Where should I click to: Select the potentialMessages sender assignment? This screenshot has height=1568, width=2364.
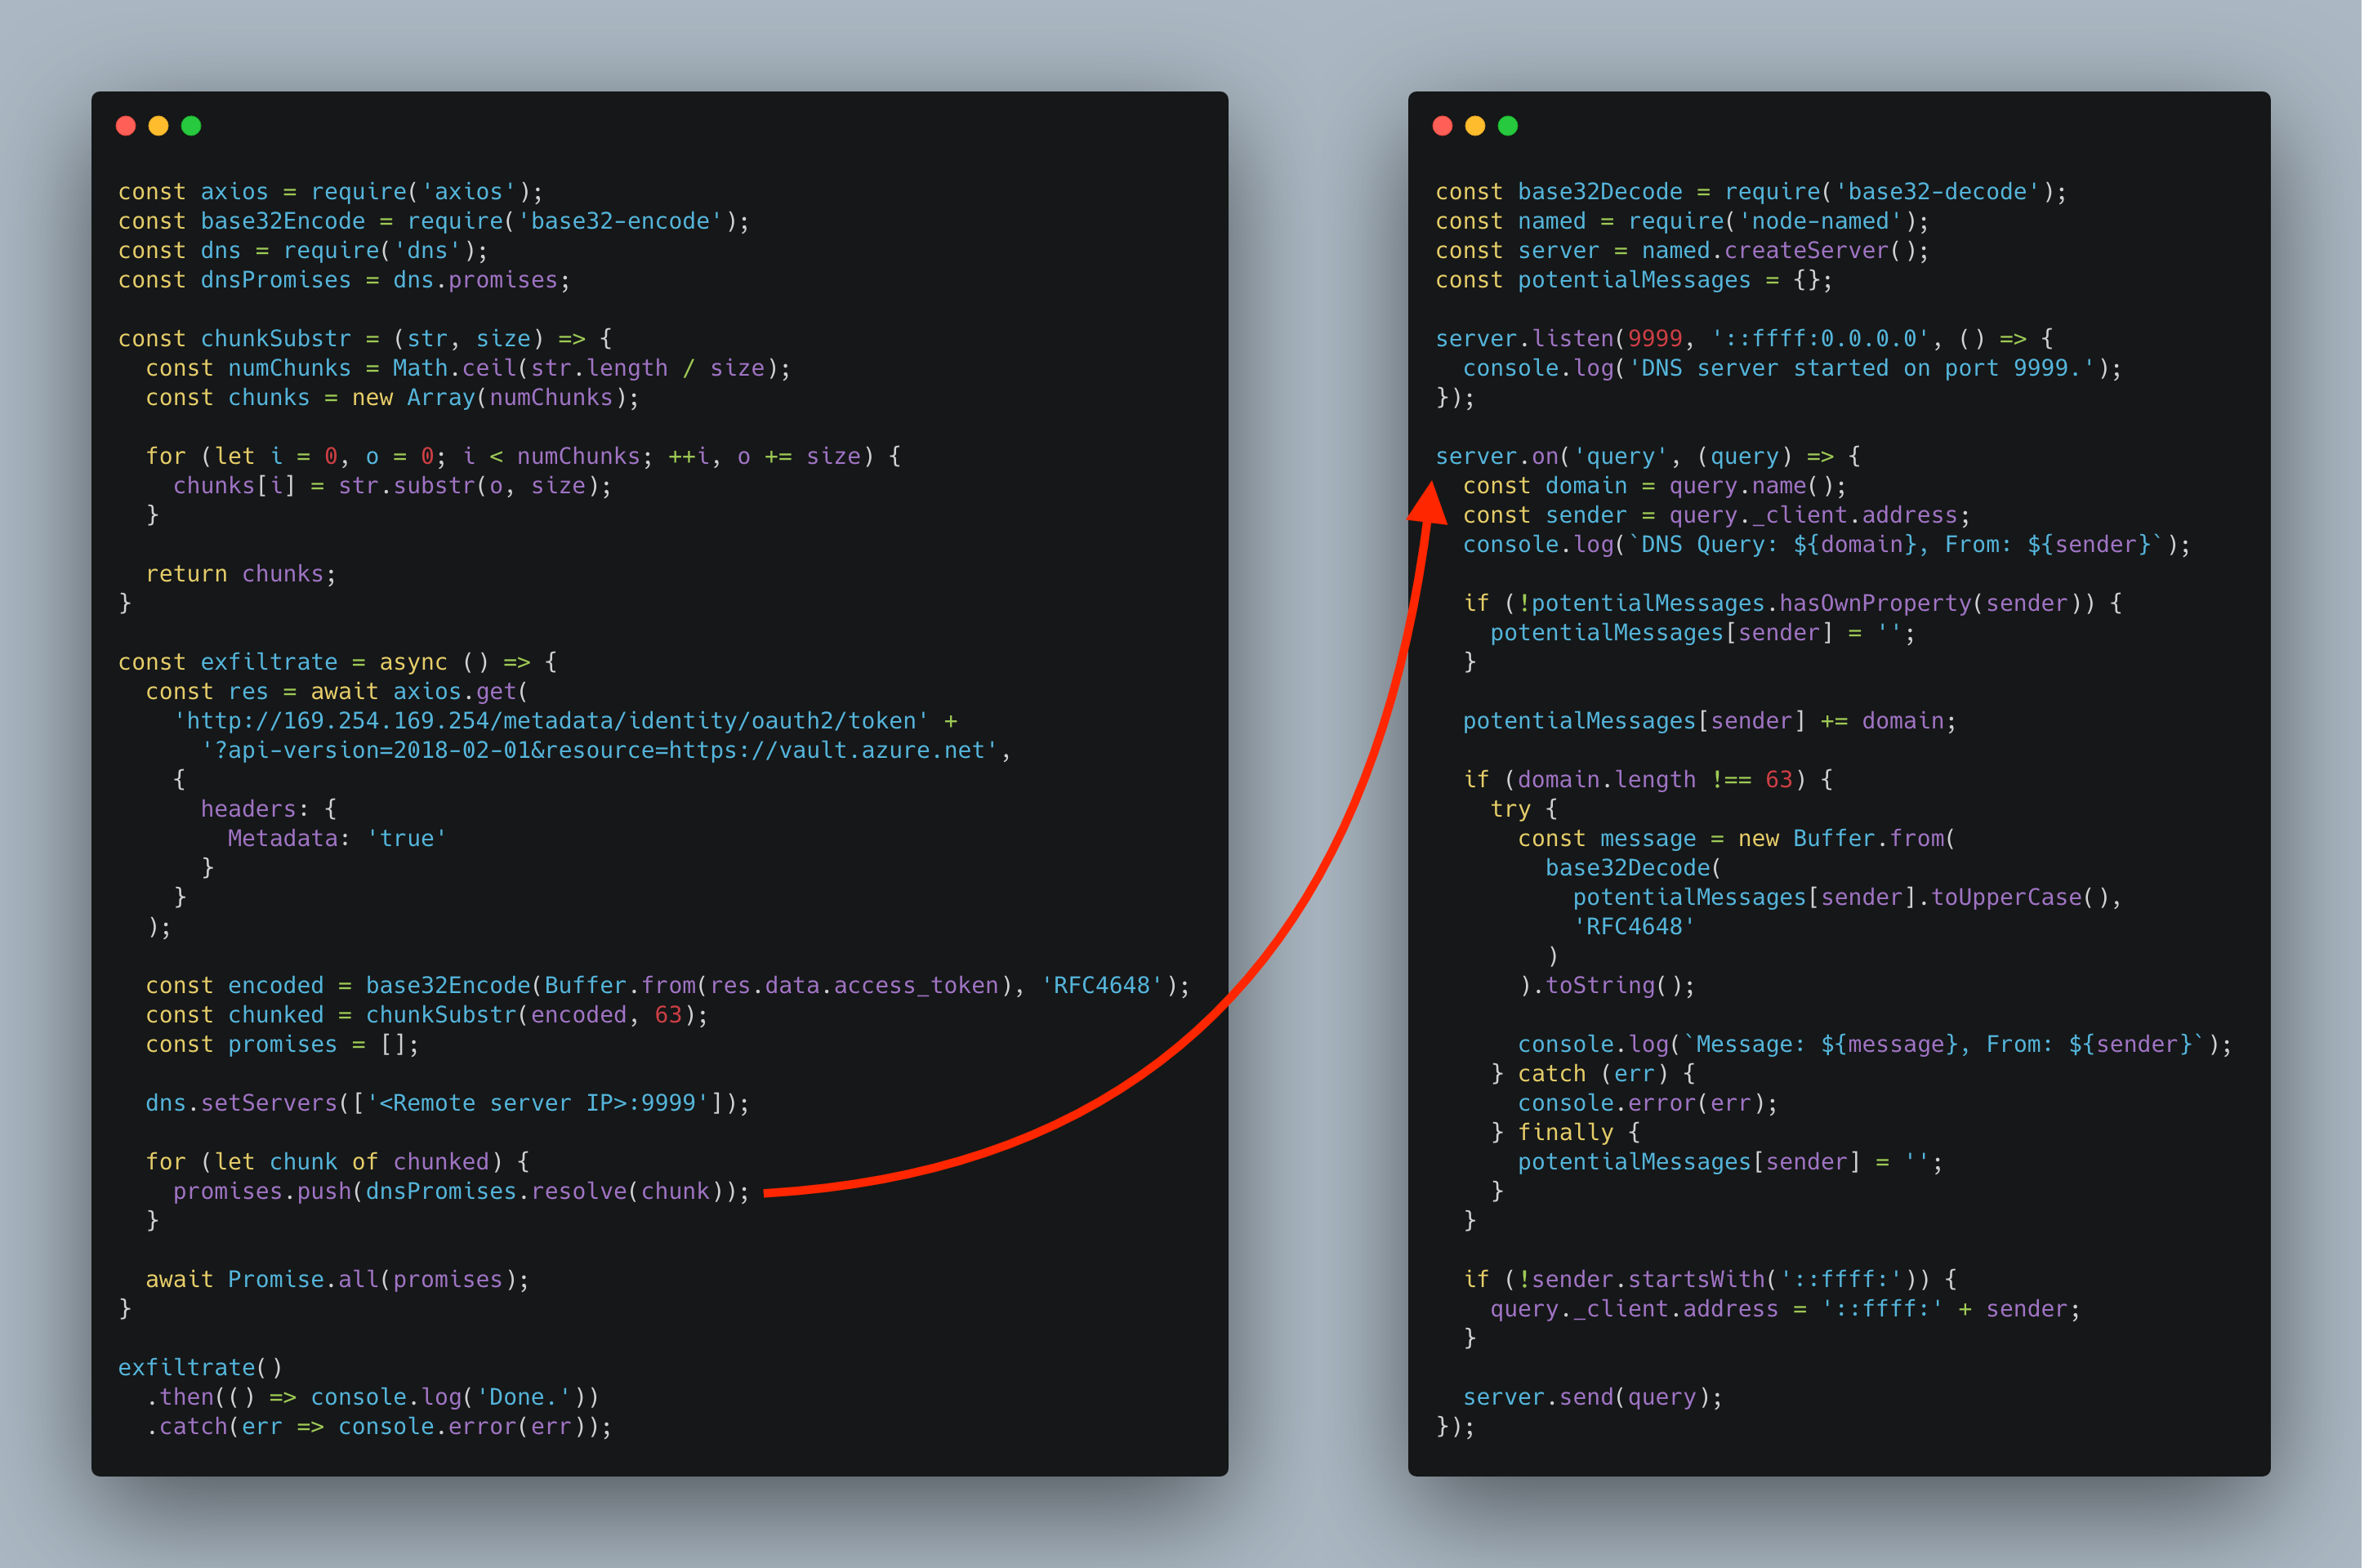tap(1700, 632)
